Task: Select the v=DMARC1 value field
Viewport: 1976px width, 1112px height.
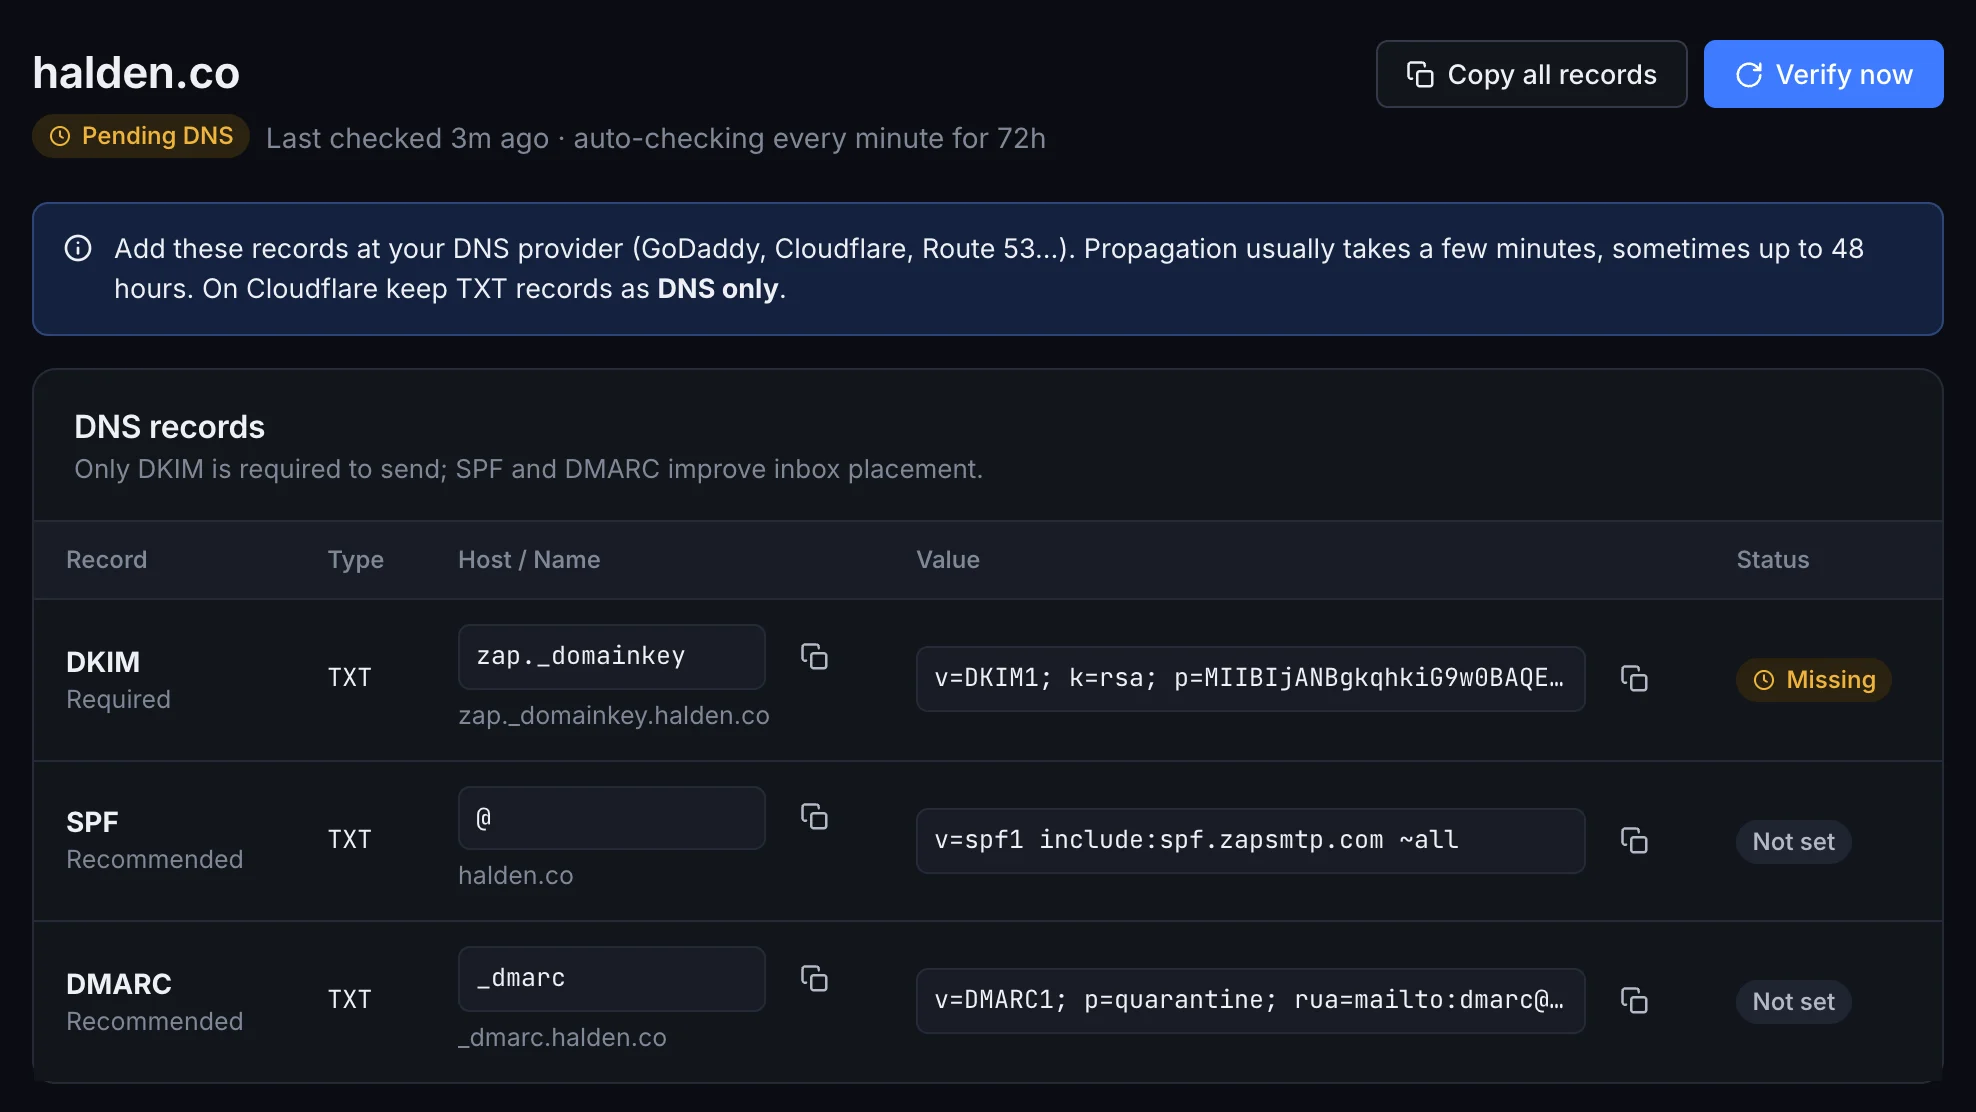Action: click(x=1250, y=1001)
